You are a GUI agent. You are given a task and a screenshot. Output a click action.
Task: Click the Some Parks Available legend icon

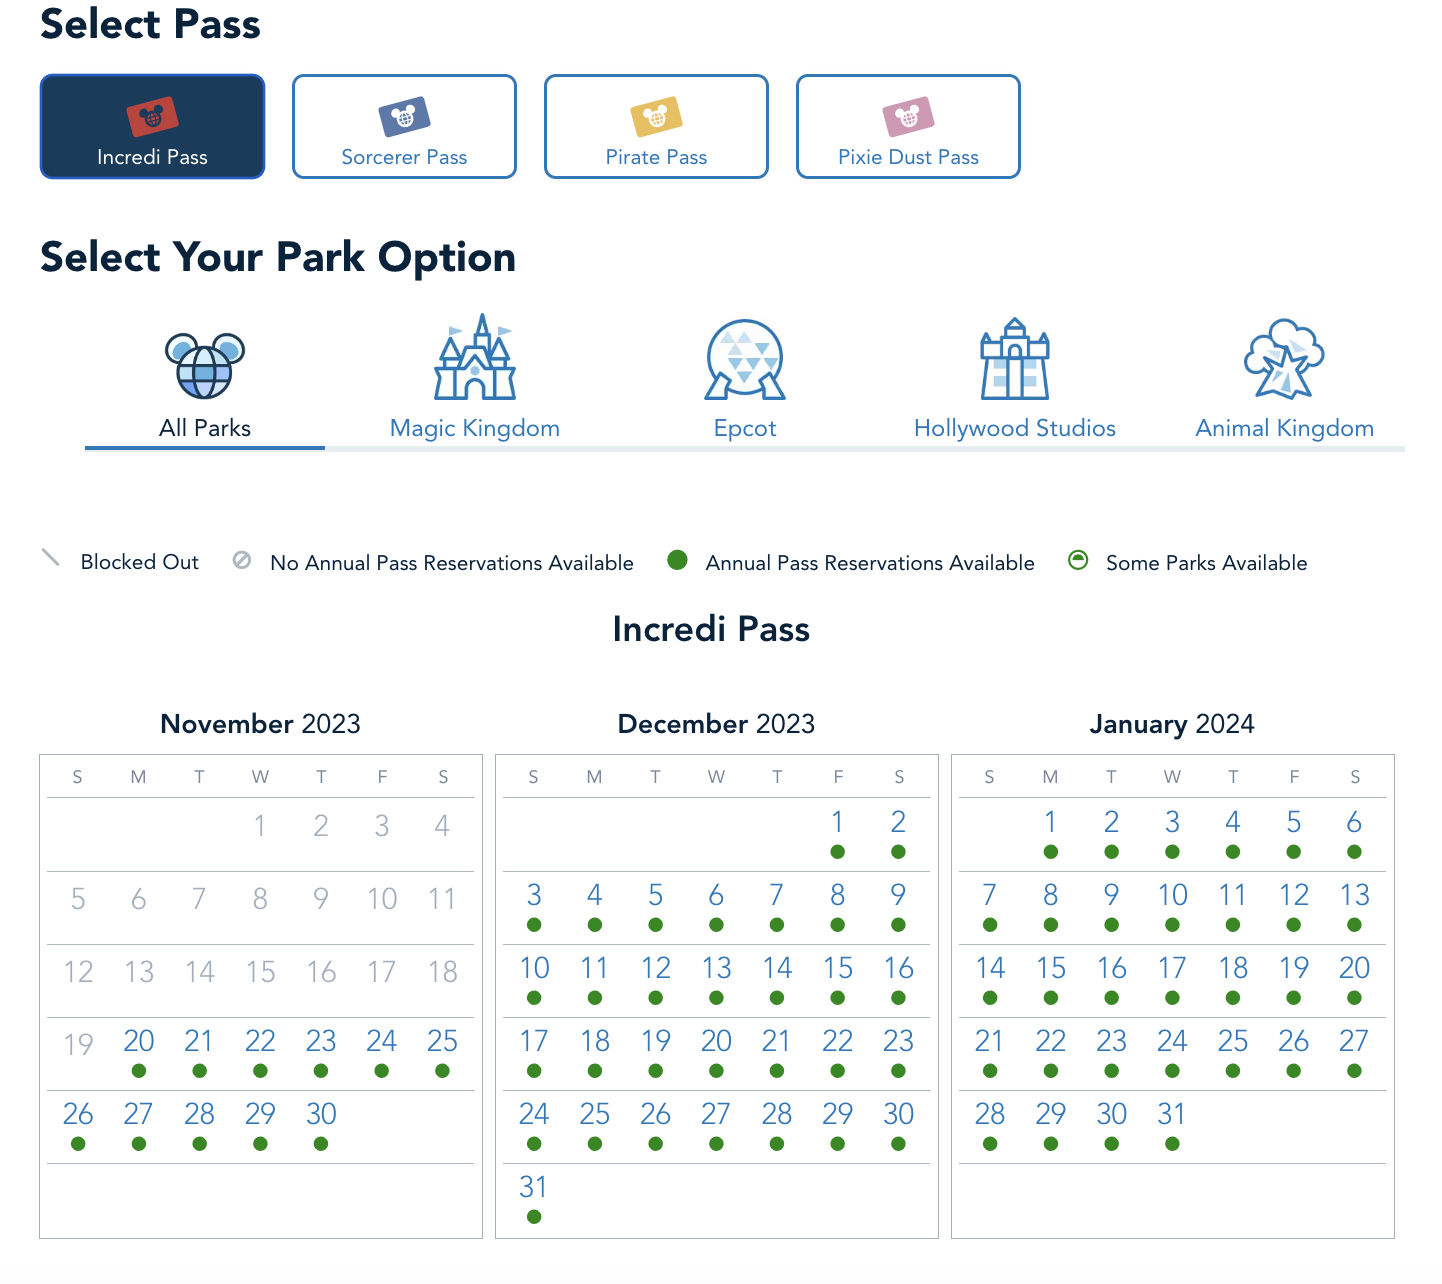pos(1078,560)
